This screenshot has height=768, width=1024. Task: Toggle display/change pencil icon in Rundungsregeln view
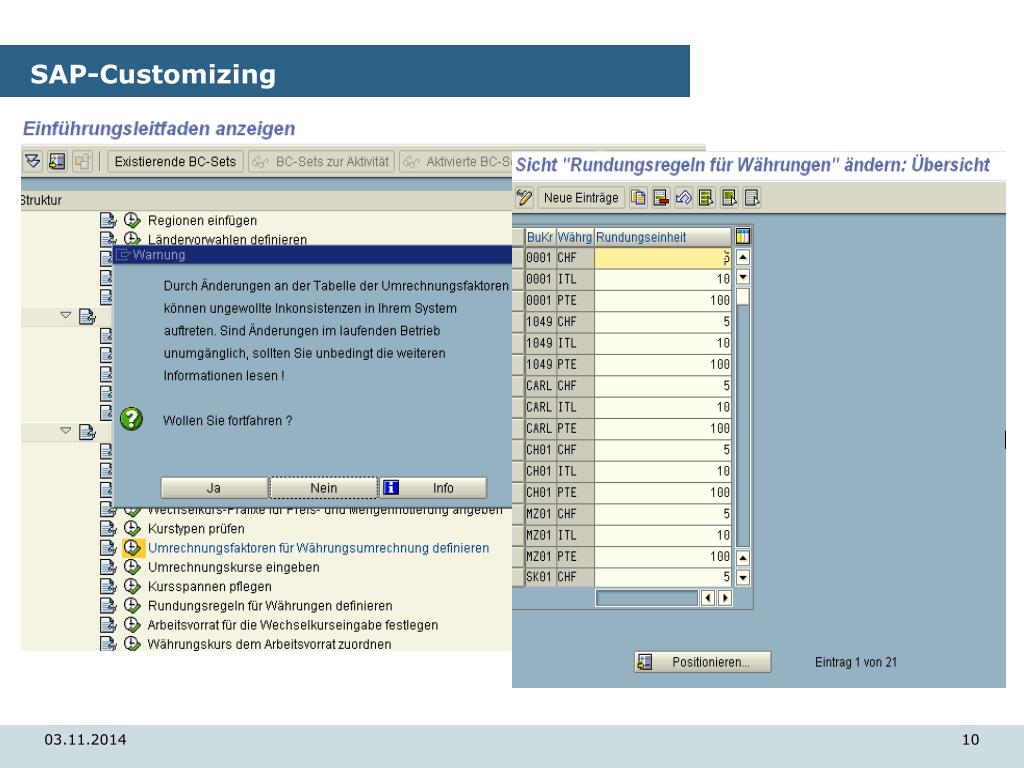(x=524, y=197)
